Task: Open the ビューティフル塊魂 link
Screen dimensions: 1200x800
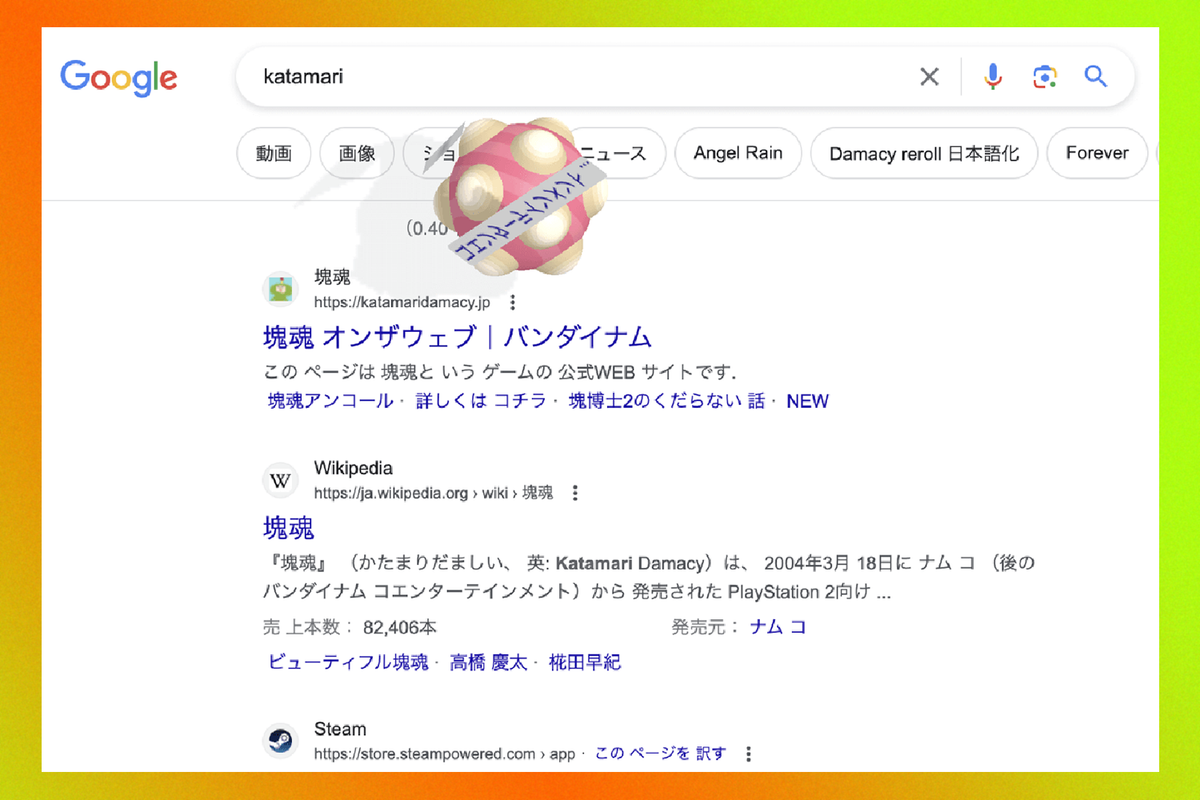Action: coord(348,662)
